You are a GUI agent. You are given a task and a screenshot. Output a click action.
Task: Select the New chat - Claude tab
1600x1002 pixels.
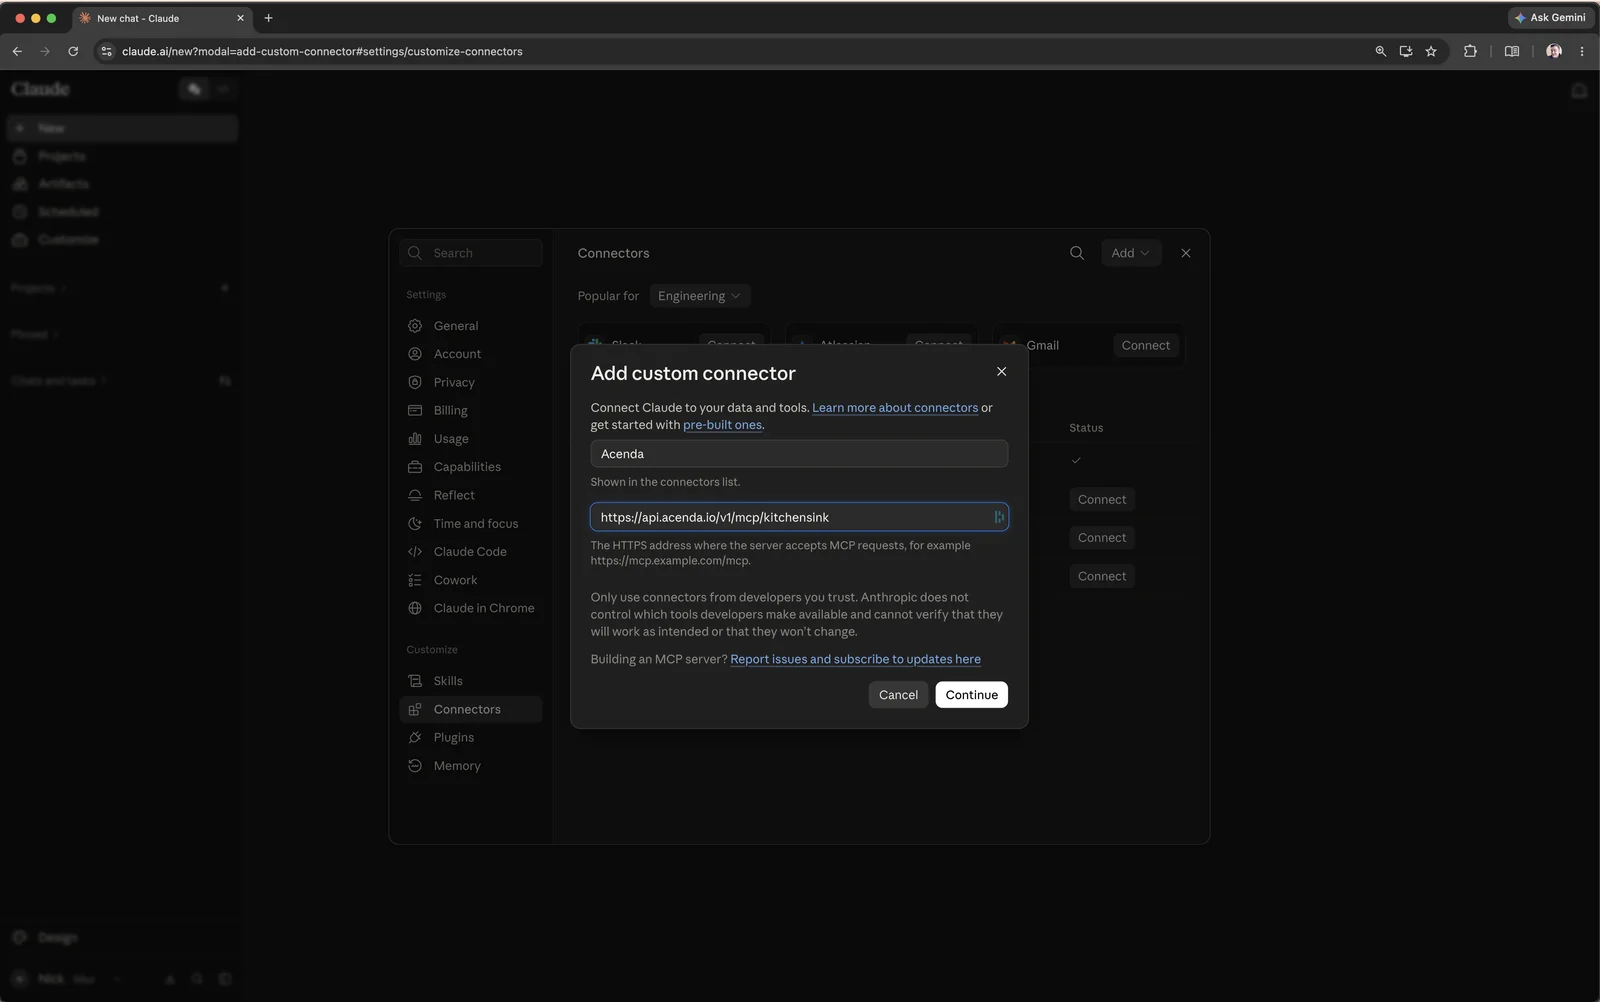pyautogui.click(x=162, y=18)
